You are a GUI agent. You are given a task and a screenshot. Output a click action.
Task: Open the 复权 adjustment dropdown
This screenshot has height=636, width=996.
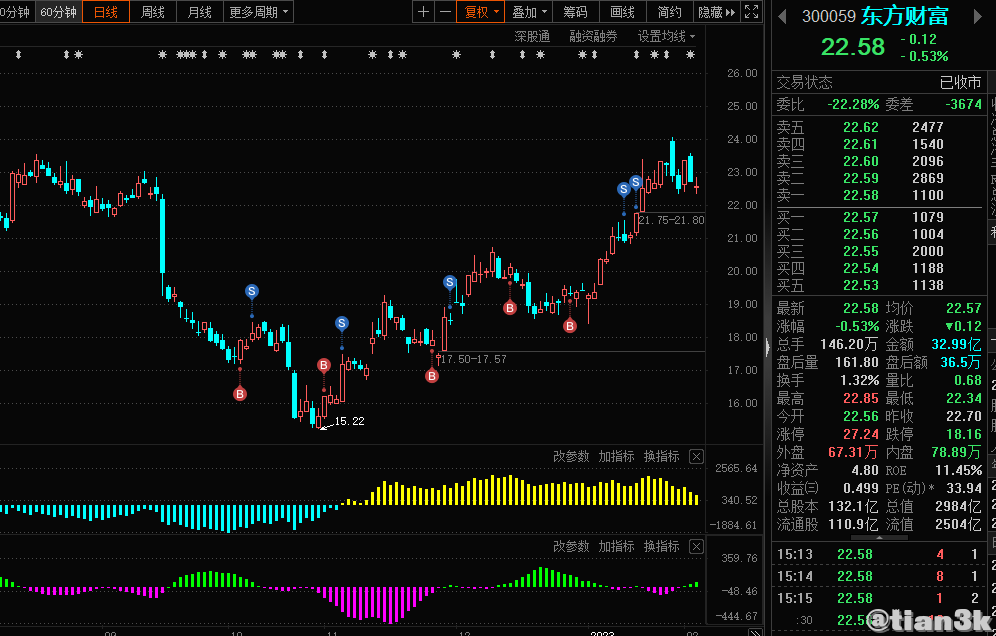click(x=481, y=12)
